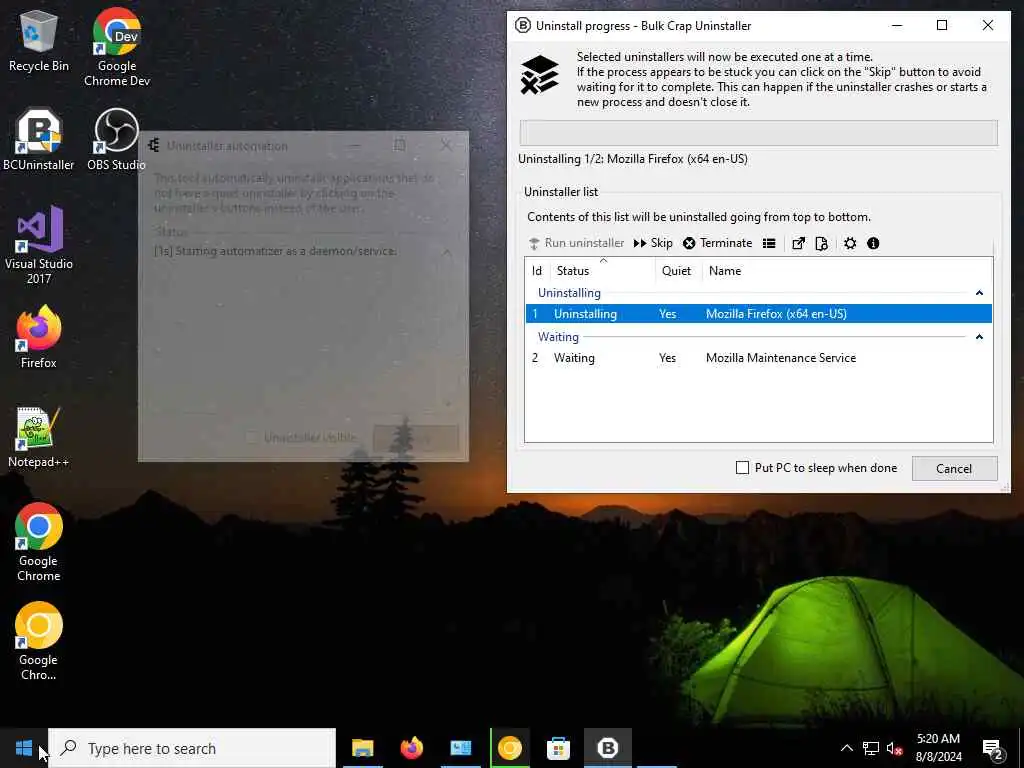Select Visual Studio 2017 desktop icon
The width and height of the screenshot is (1024, 768).
tap(39, 245)
